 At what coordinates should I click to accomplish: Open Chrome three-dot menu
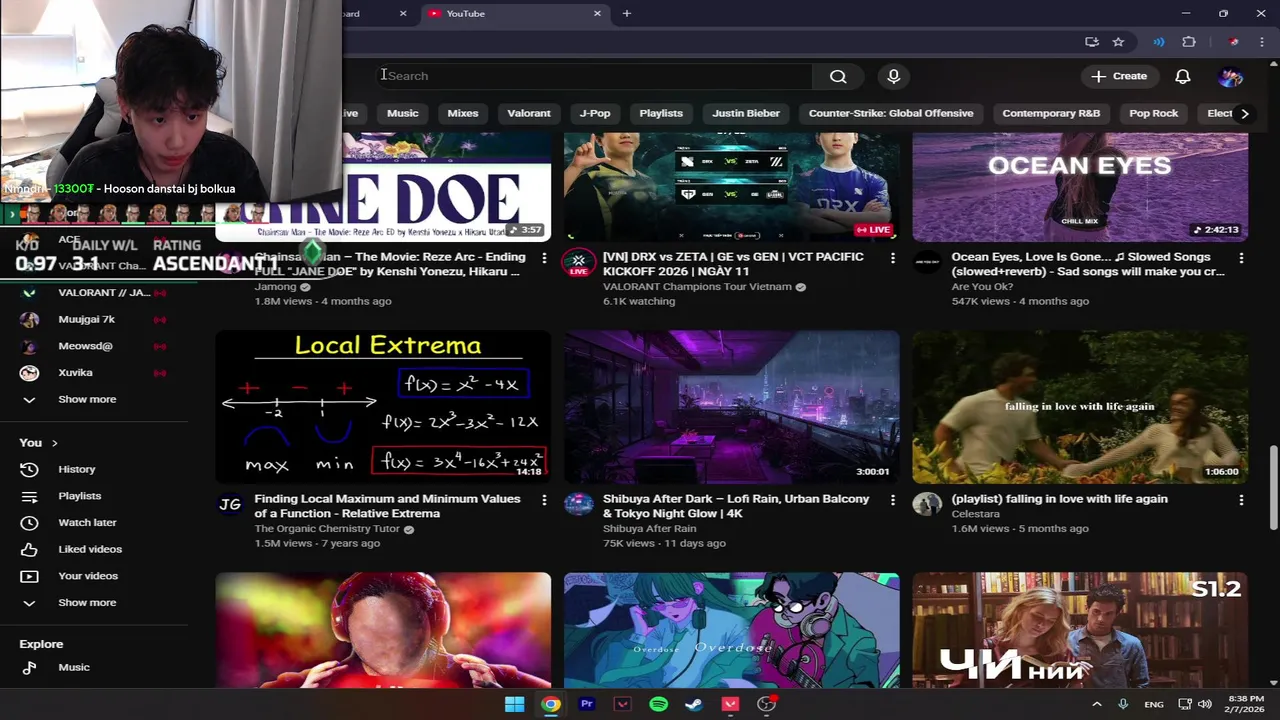pyautogui.click(x=1262, y=42)
